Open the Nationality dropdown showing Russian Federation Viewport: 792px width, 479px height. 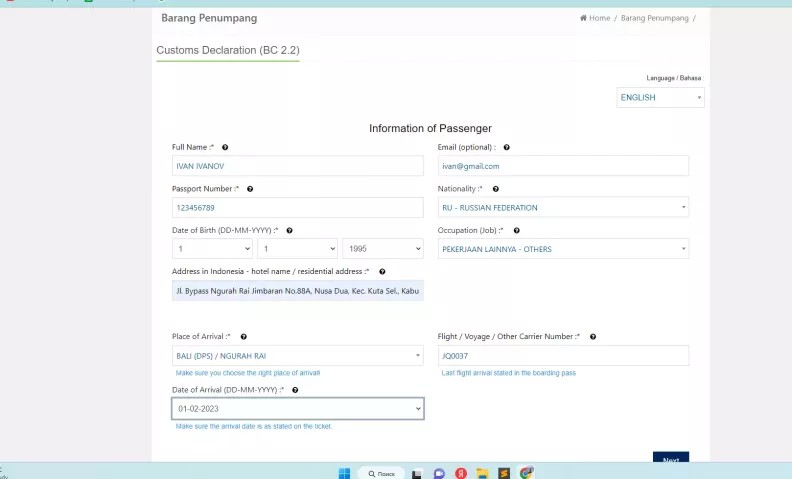point(563,207)
